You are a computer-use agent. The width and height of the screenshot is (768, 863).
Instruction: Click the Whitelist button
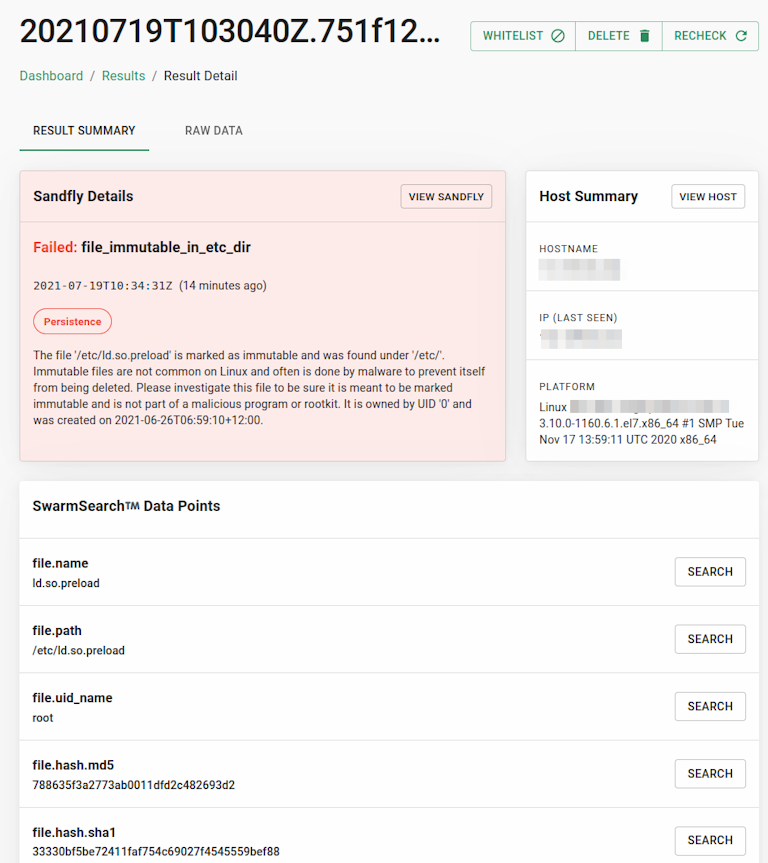click(523, 36)
